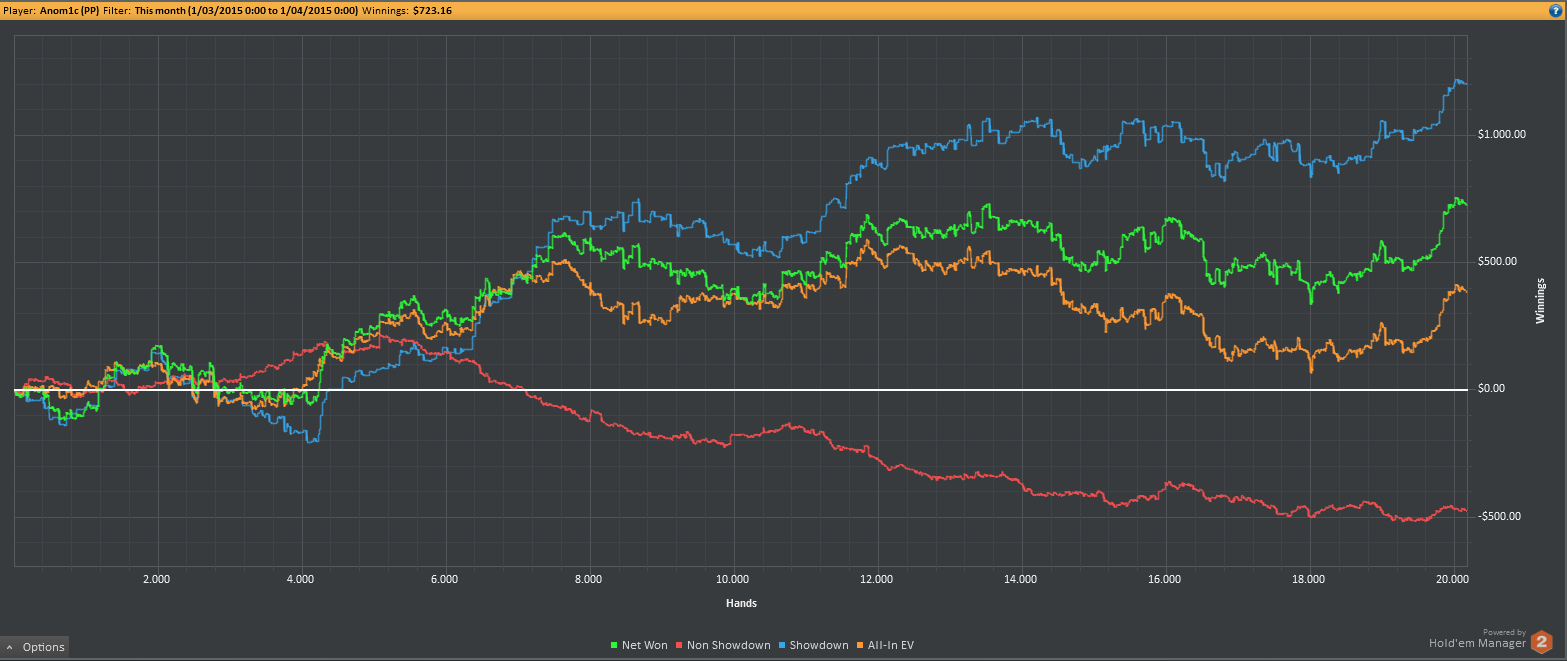This screenshot has width=1567, height=661.
Task: Click the $1,000.00 axis label
Action: click(x=1501, y=135)
